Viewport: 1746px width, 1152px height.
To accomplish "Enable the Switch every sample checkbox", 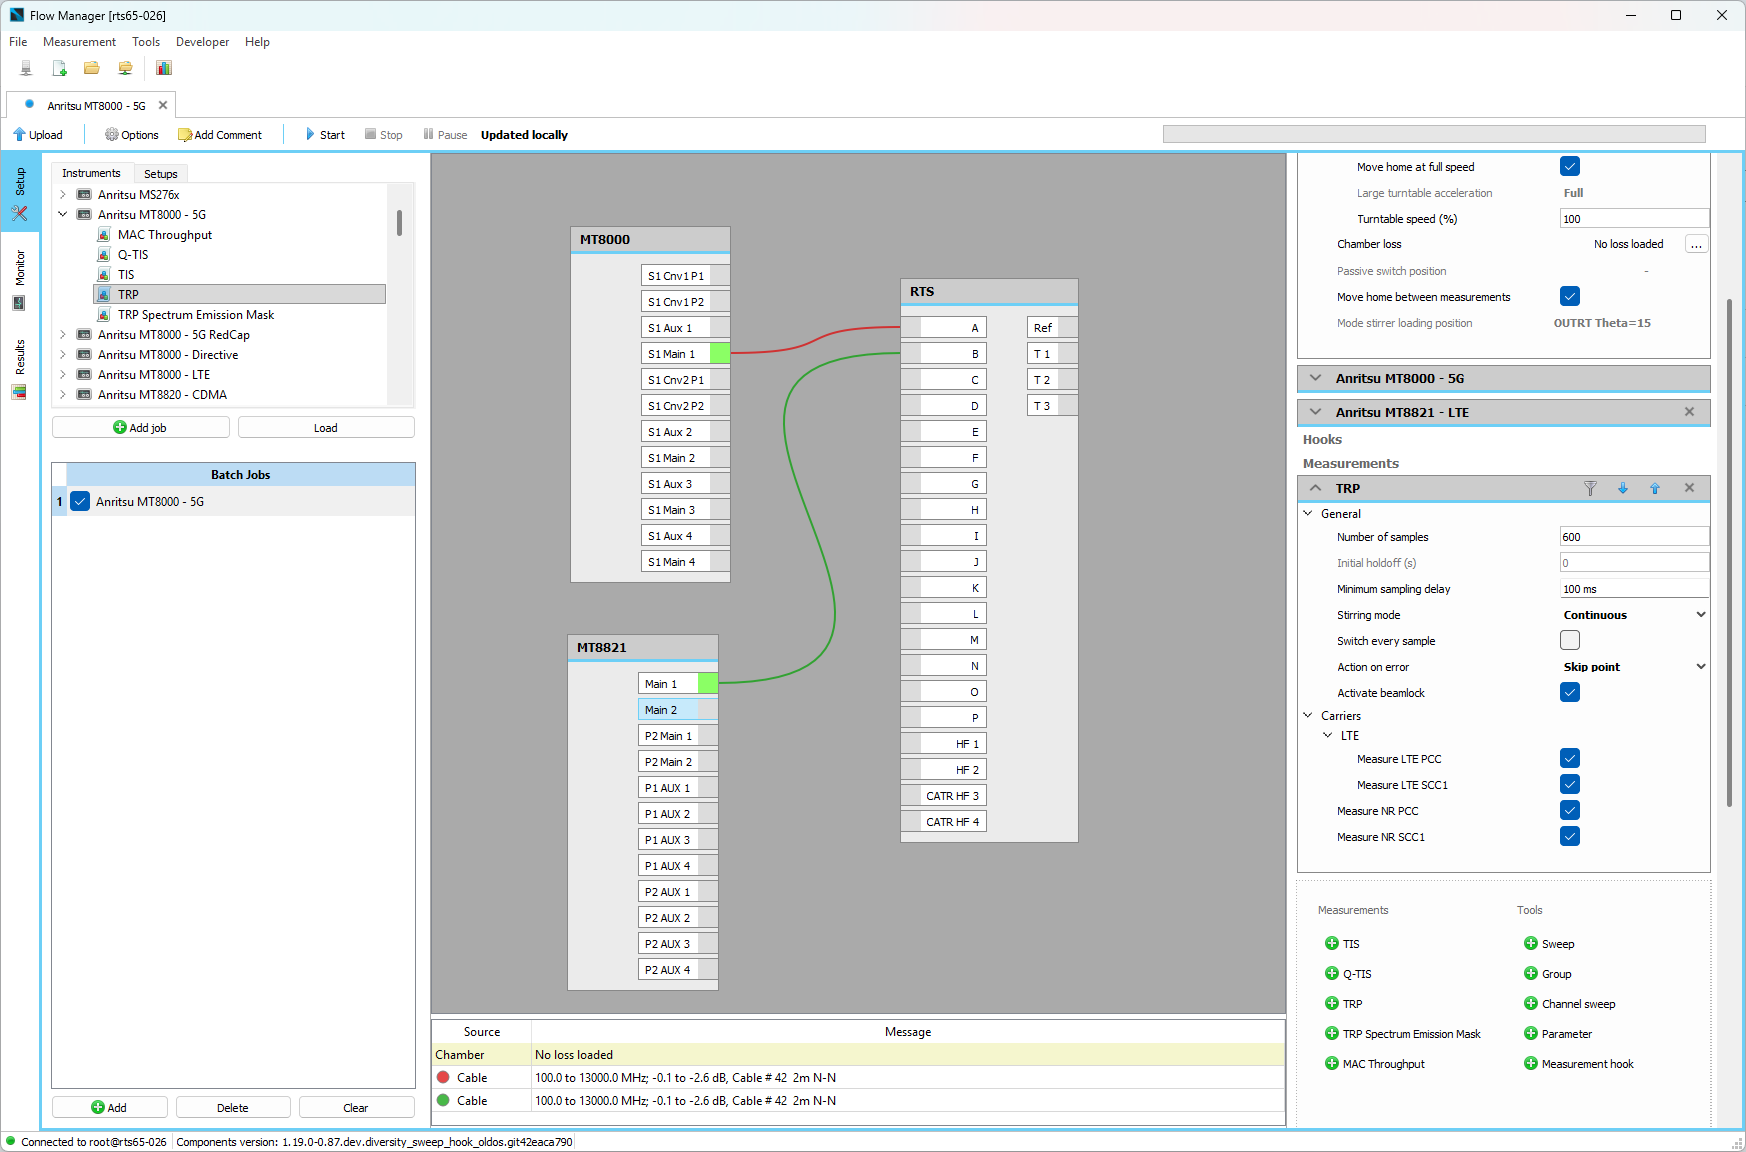I will 1570,640.
